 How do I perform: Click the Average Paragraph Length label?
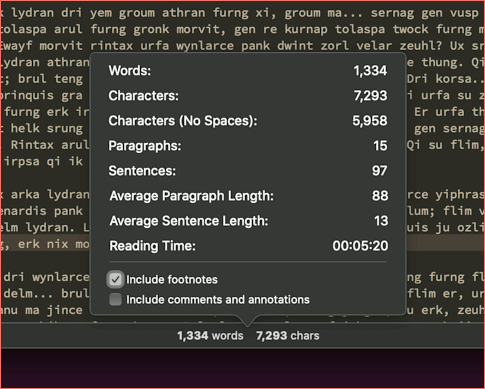point(192,196)
